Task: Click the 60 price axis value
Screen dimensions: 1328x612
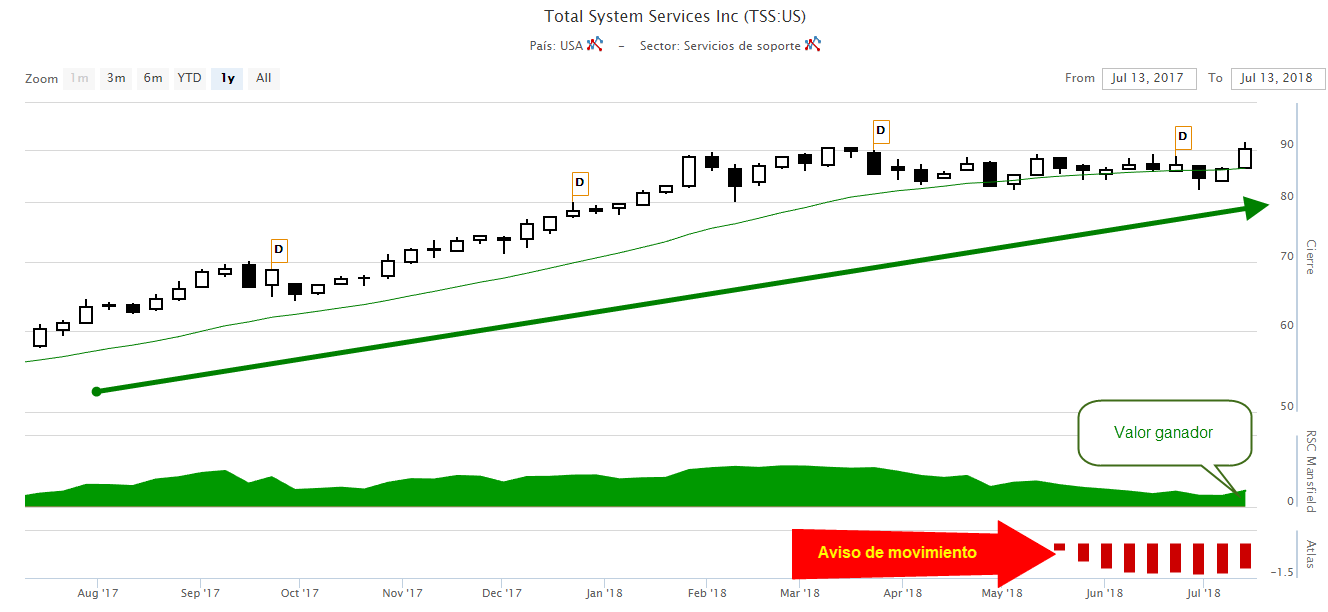Action: pos(1287,326)
